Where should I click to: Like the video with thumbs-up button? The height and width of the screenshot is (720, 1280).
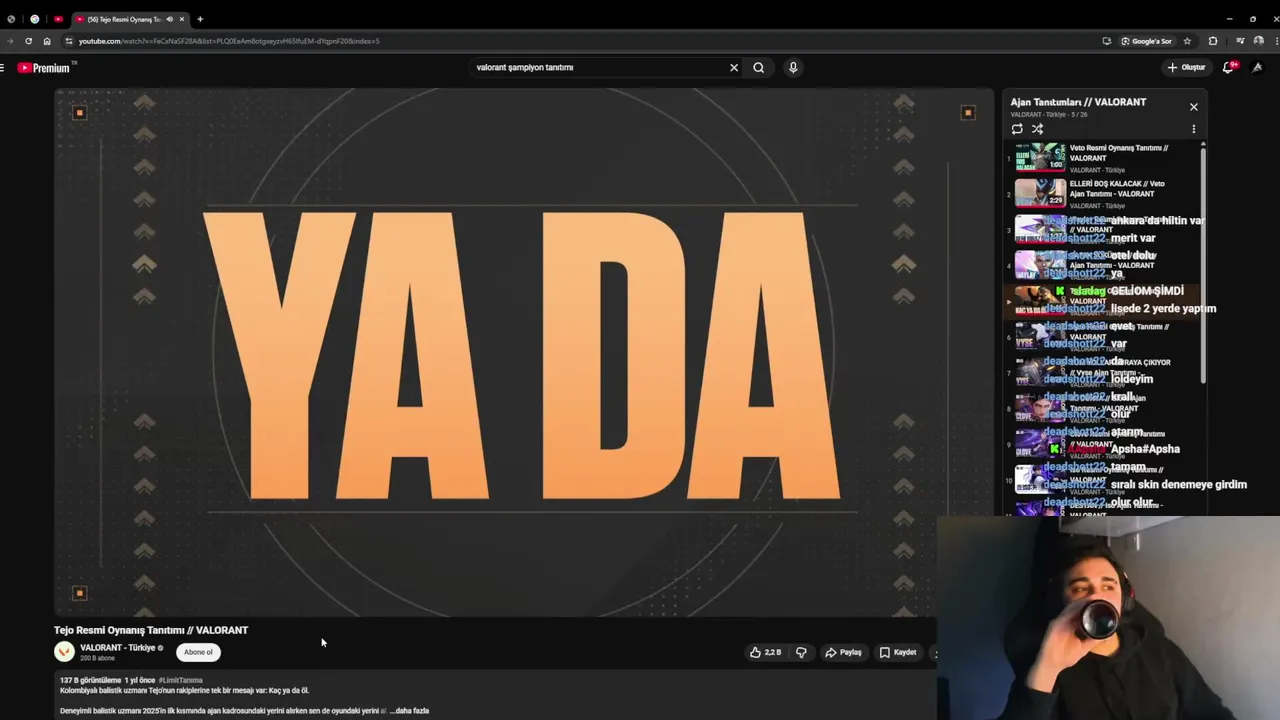766,652
